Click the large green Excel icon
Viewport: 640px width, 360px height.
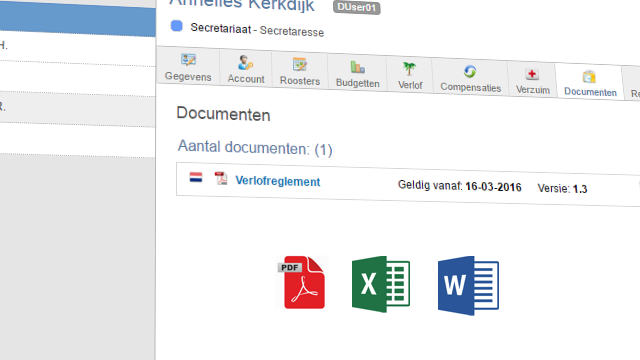(381, 284)
